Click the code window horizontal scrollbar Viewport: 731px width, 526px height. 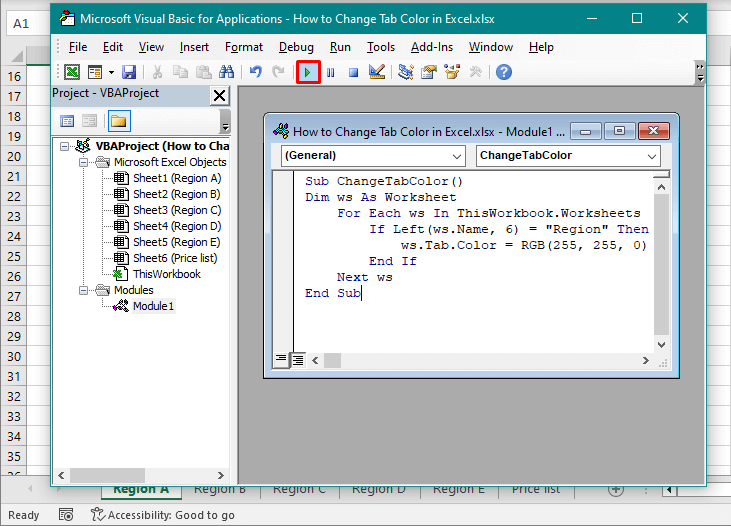[480, 359]
